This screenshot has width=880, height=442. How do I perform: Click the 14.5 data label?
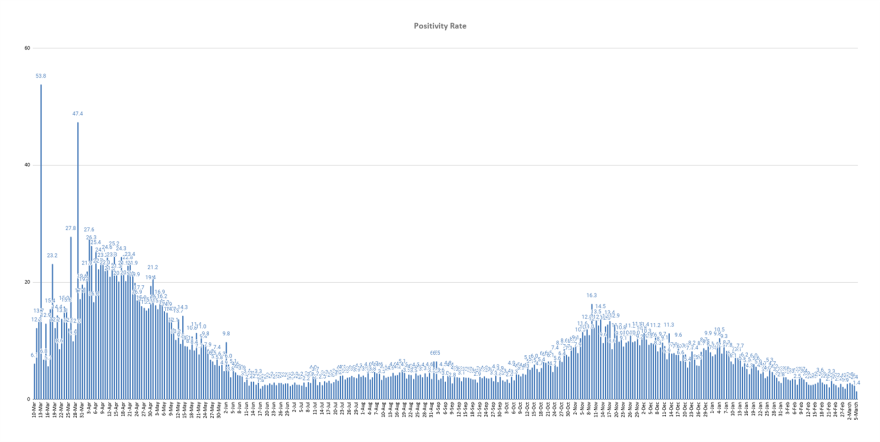click(600, 307)
